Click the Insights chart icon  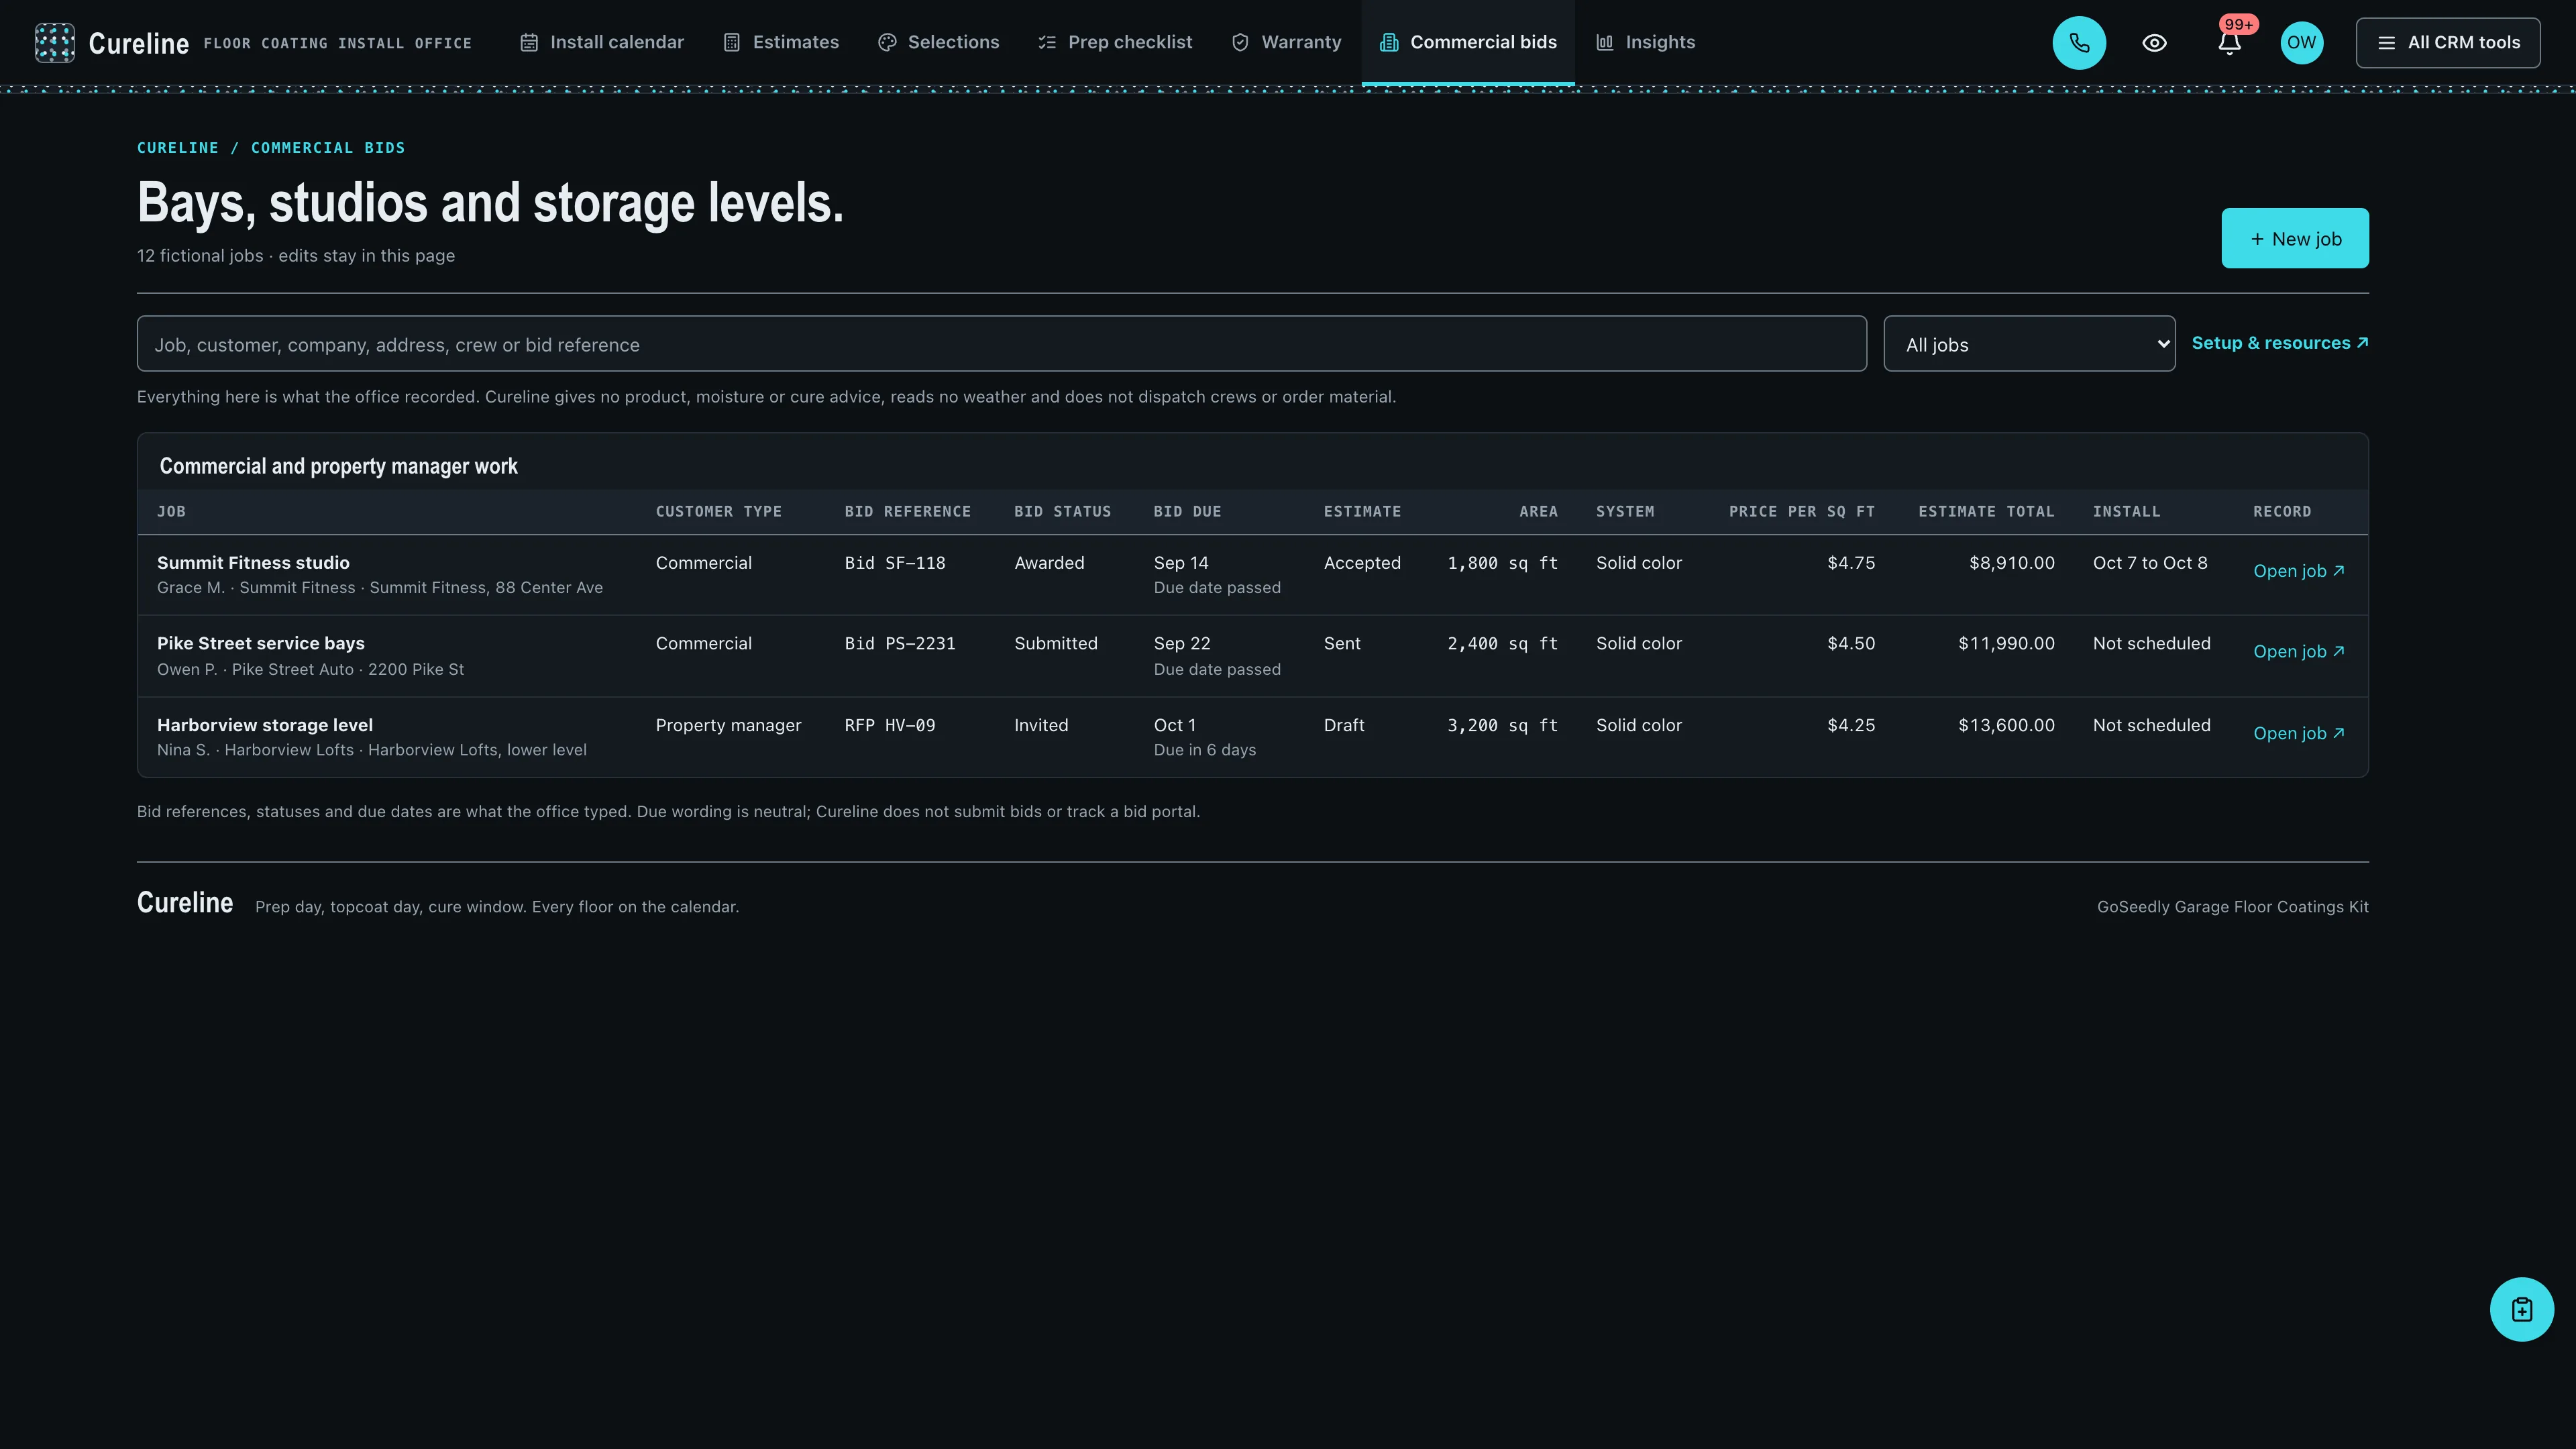click(1604, 43)
